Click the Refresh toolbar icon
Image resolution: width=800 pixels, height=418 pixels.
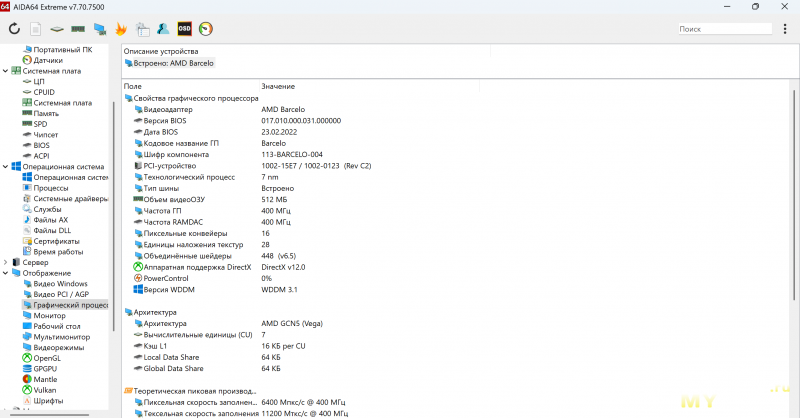[x=15, y=29]
